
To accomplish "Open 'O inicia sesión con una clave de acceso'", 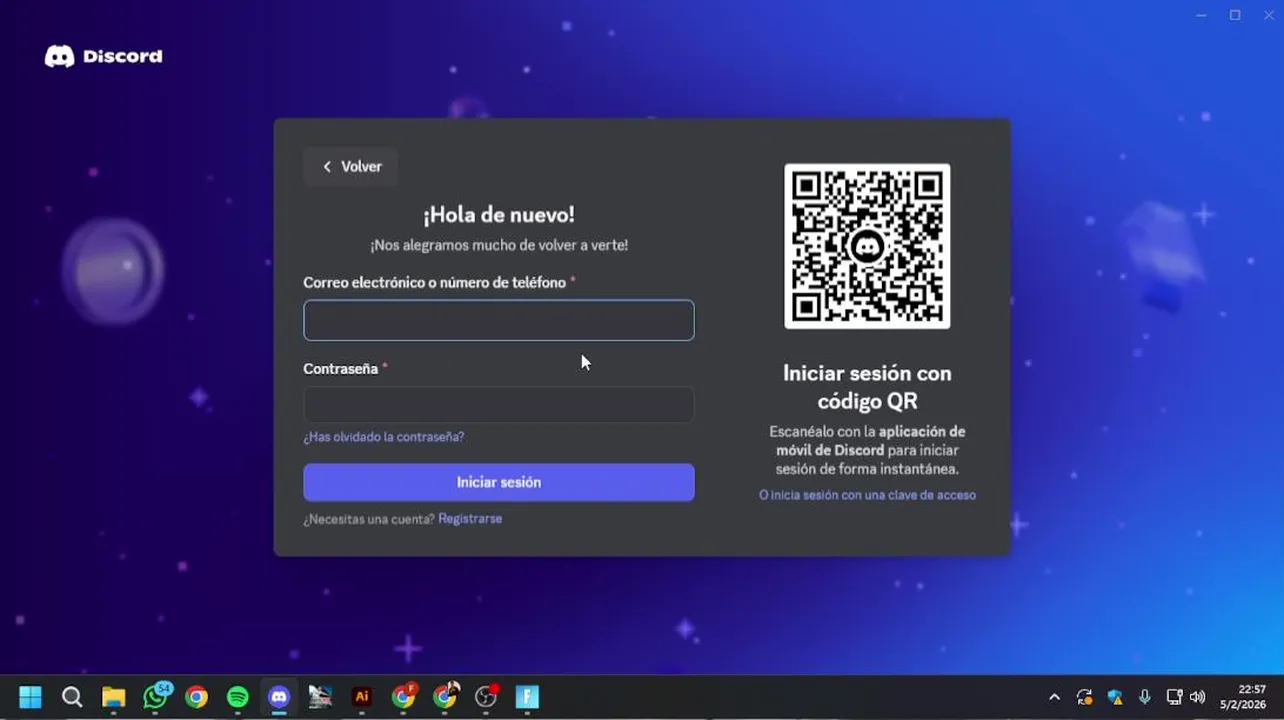I will coord(867,495).
